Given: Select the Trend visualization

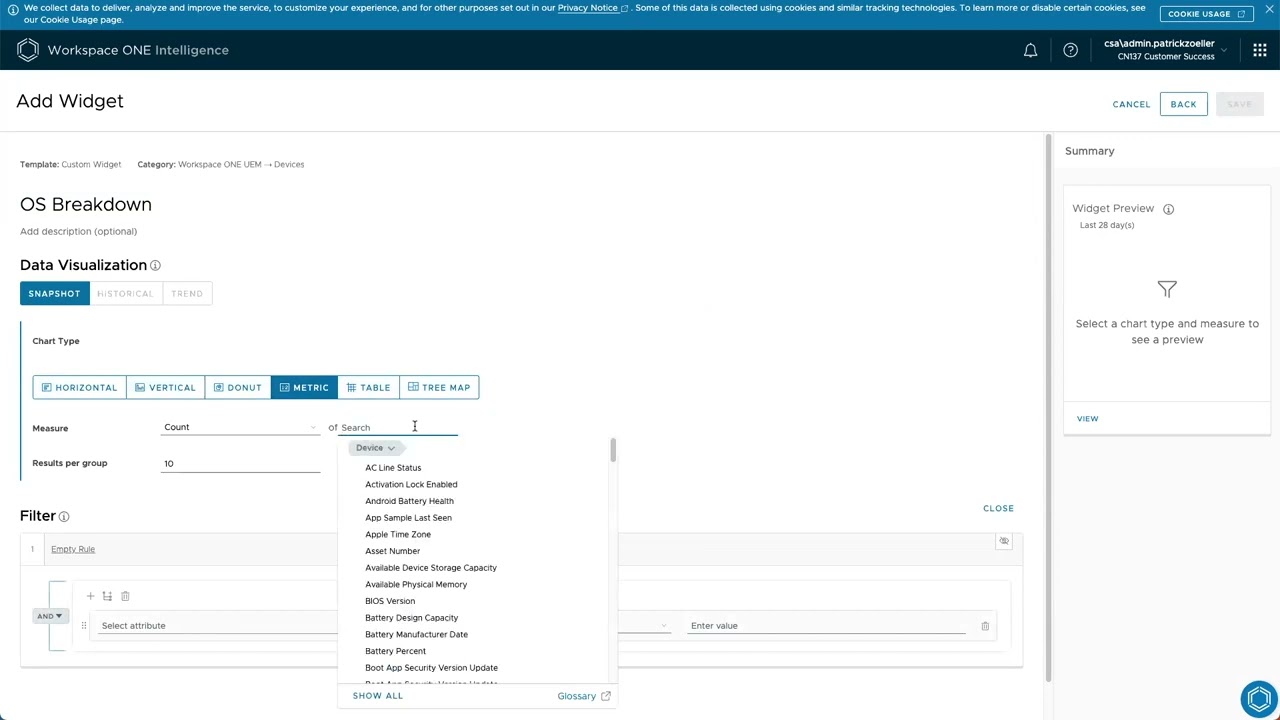Looking at the screenshot, I should pyautogui.click(x=187, y=293).
